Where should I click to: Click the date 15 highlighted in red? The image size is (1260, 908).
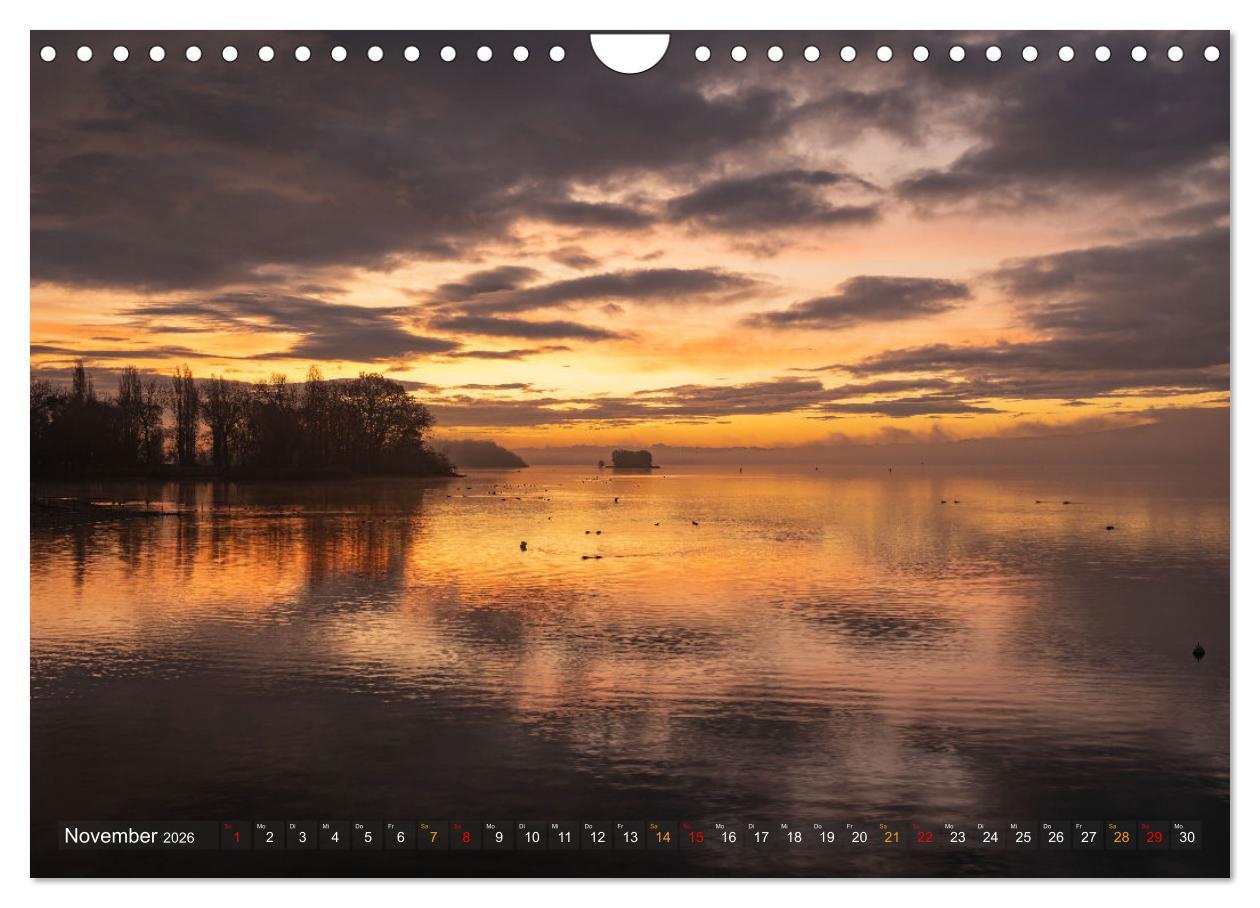695,836
